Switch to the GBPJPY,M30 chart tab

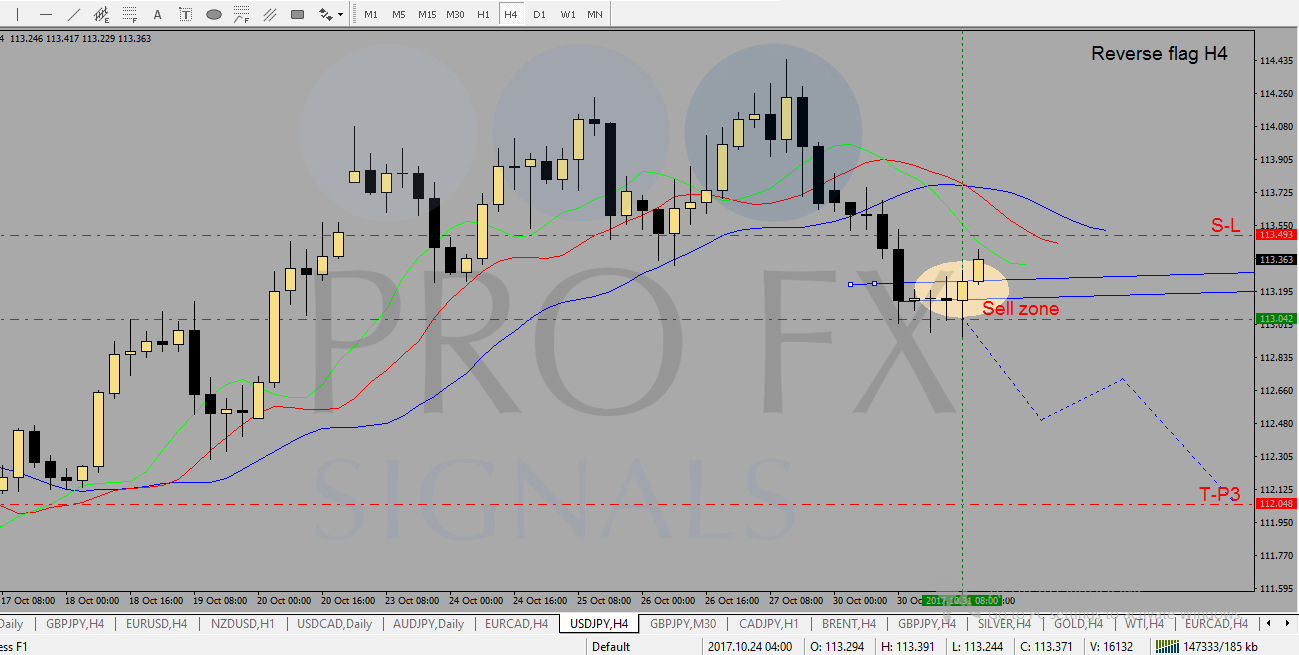click(683, 623)
